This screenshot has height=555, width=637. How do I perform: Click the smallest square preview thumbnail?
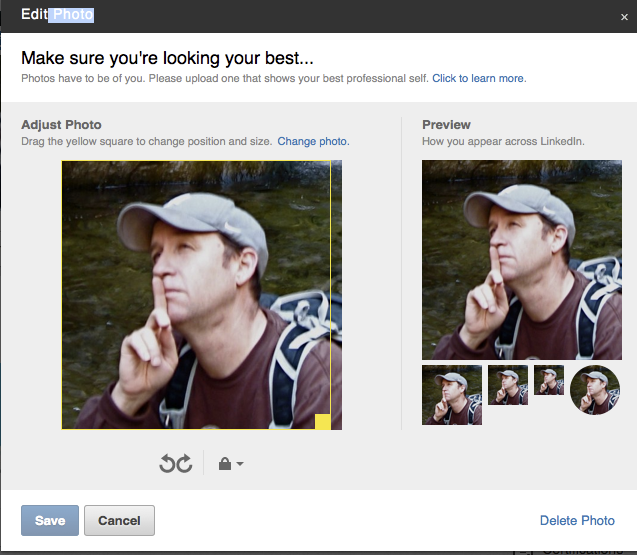(x=549, y=380)
